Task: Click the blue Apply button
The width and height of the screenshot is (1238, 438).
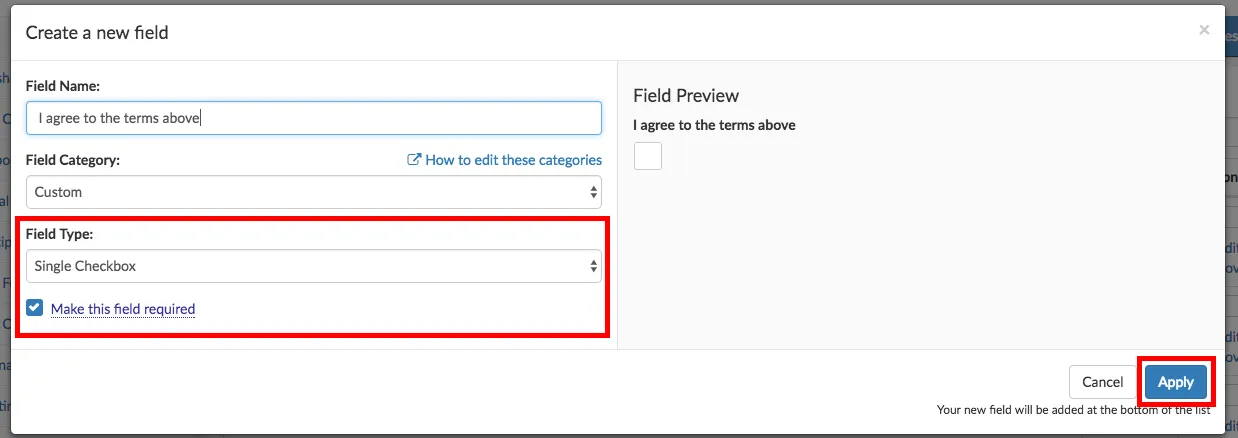Action: [x=1175, y=382]
